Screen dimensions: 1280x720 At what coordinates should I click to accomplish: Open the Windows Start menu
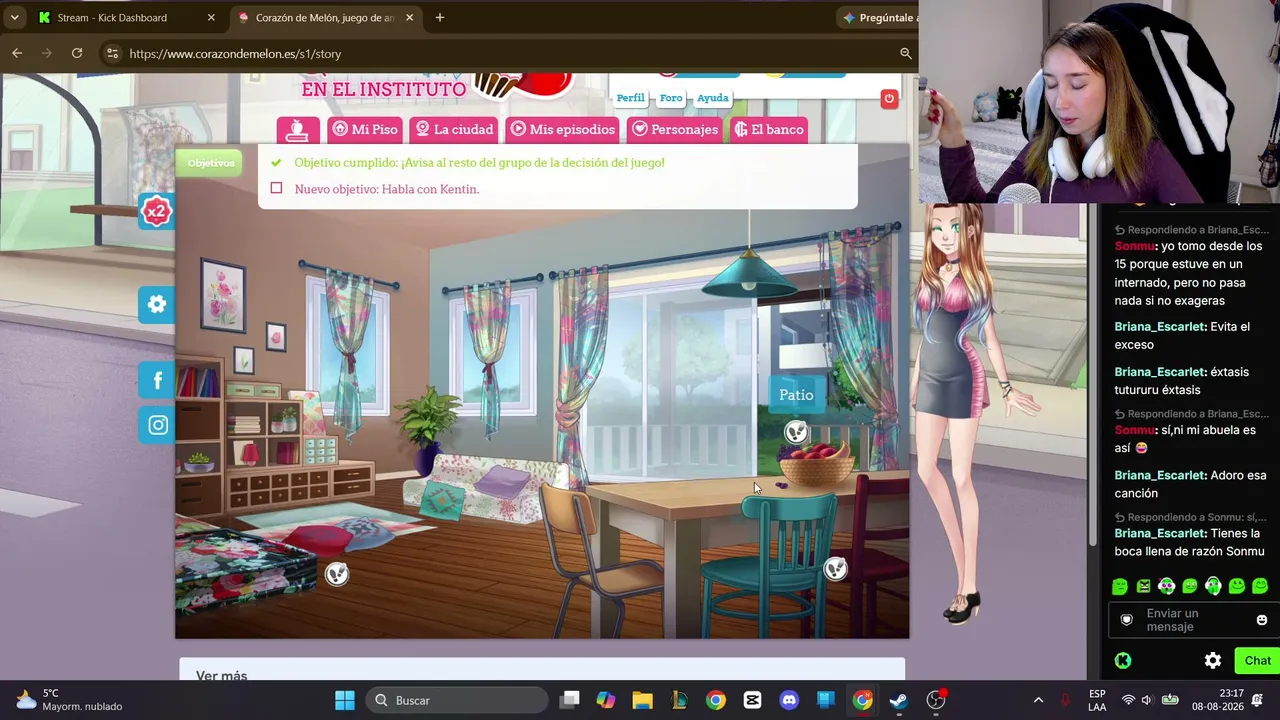[345, 700]
